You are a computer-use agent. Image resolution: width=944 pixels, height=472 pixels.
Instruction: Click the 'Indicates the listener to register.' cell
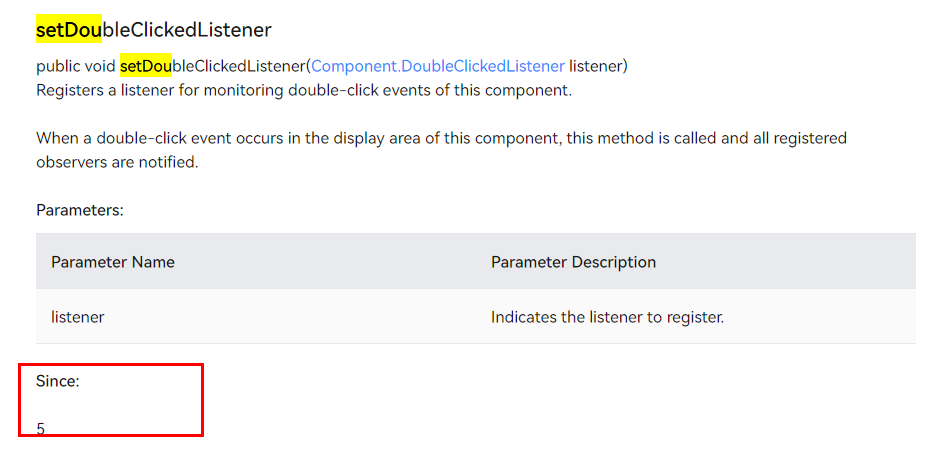(607, 317)
